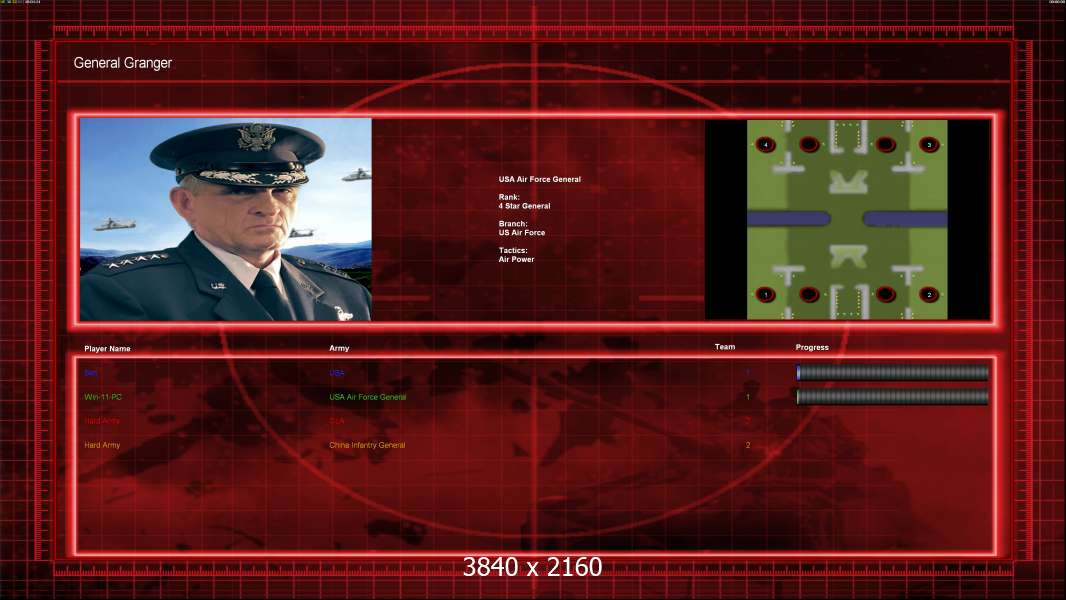Select the yellow Hard Army player name
This screenshot has width=1066, height=600.
tap(102, 445)
